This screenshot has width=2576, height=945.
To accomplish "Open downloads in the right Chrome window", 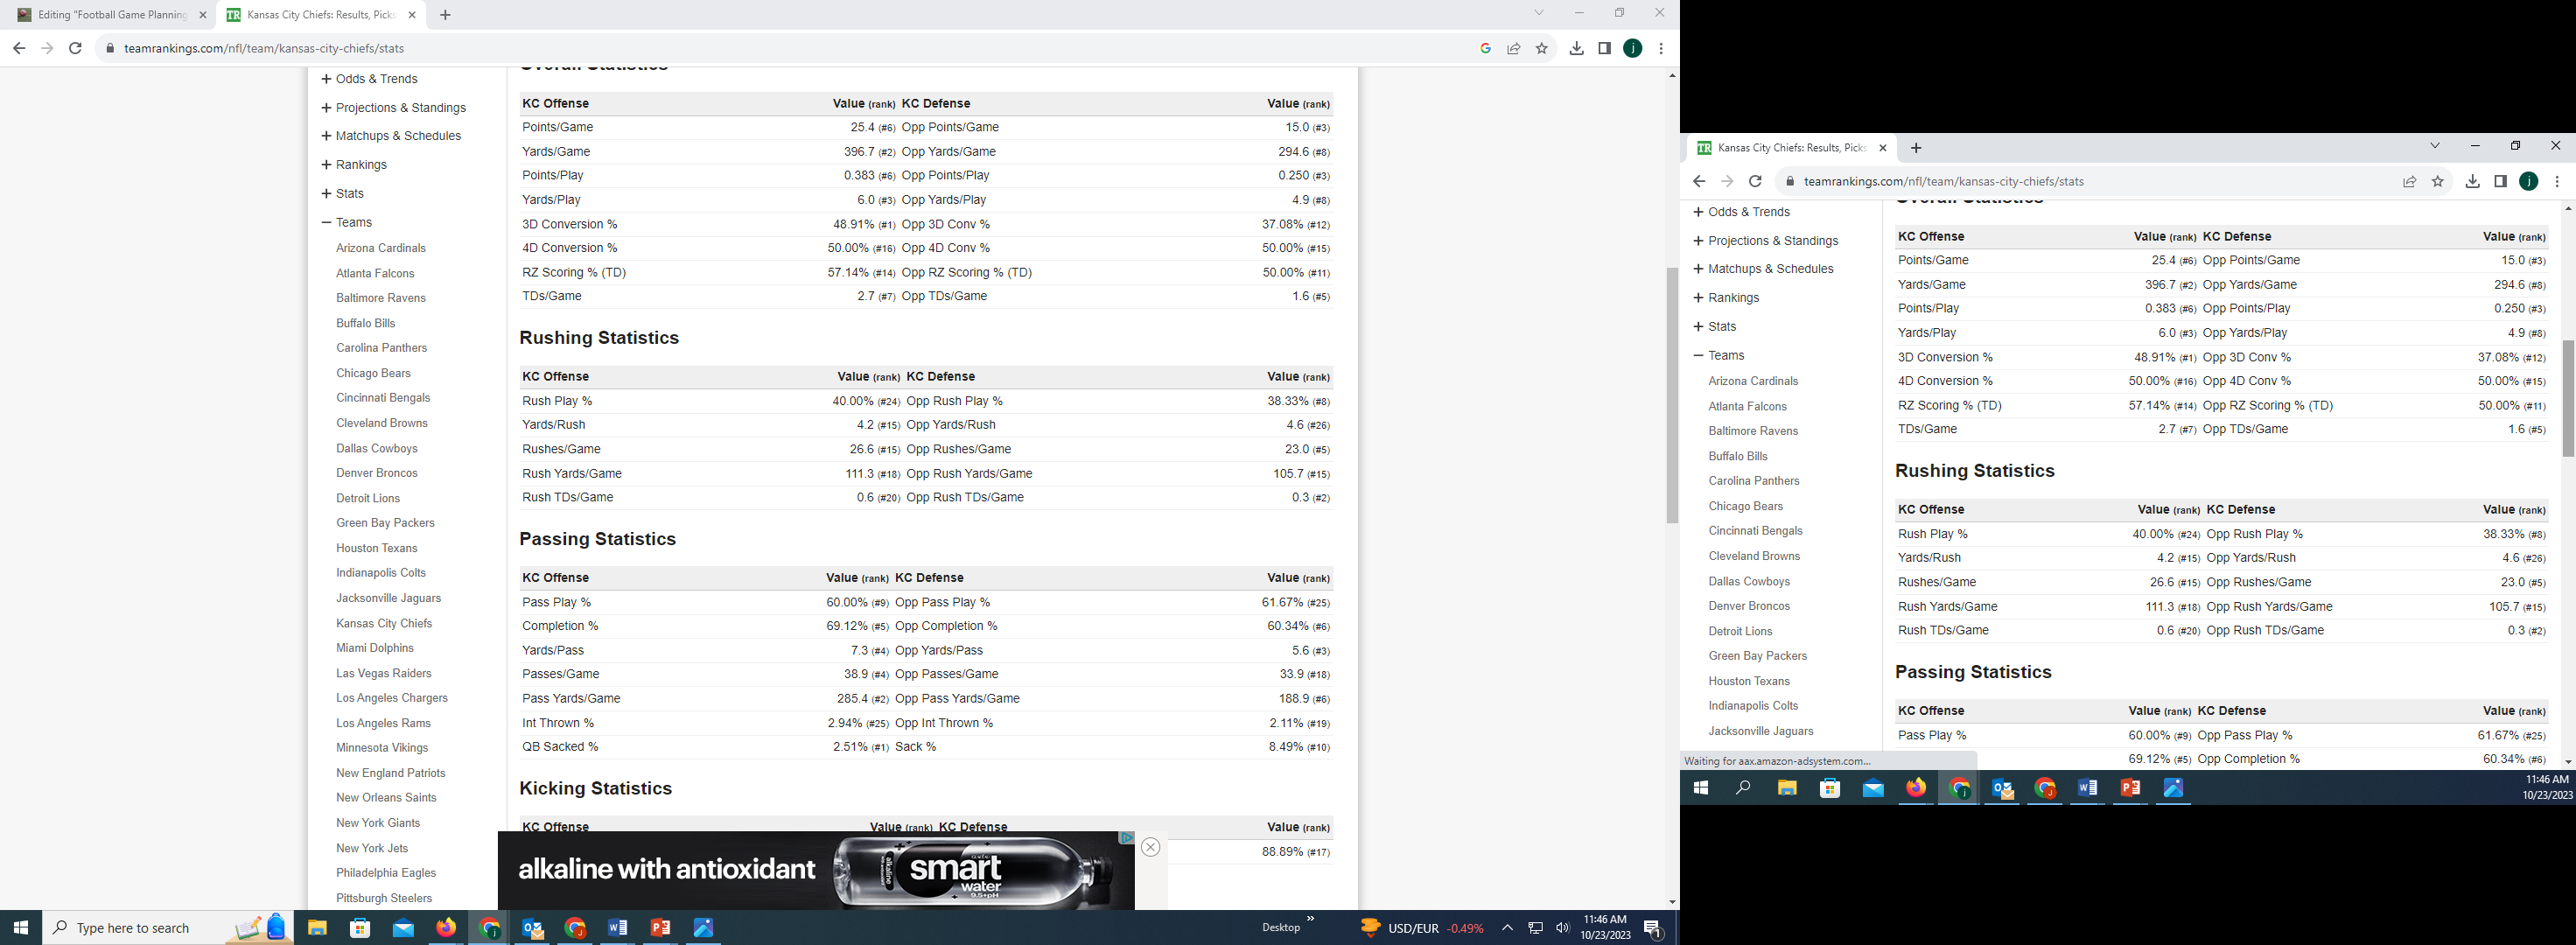I will point(2473,181).
